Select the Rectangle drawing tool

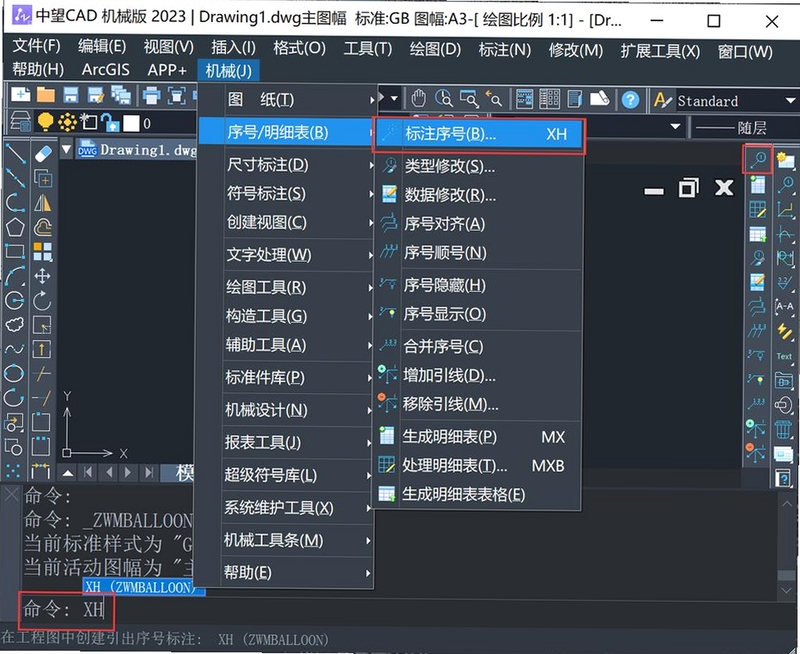click(15, 251)
